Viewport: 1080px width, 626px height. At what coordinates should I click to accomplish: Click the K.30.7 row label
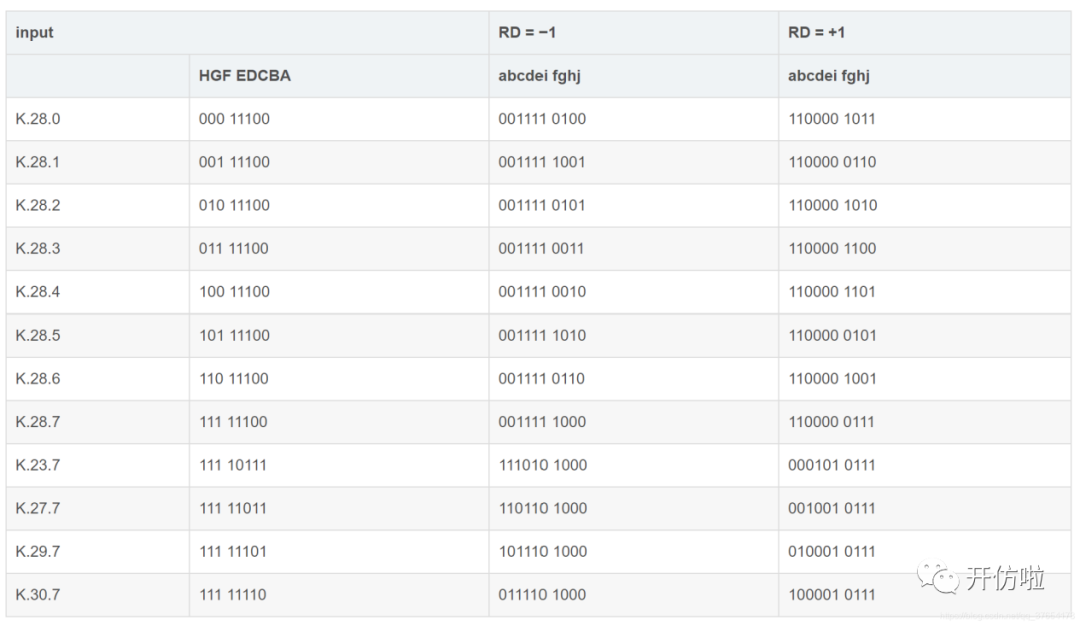click(38, 594)
